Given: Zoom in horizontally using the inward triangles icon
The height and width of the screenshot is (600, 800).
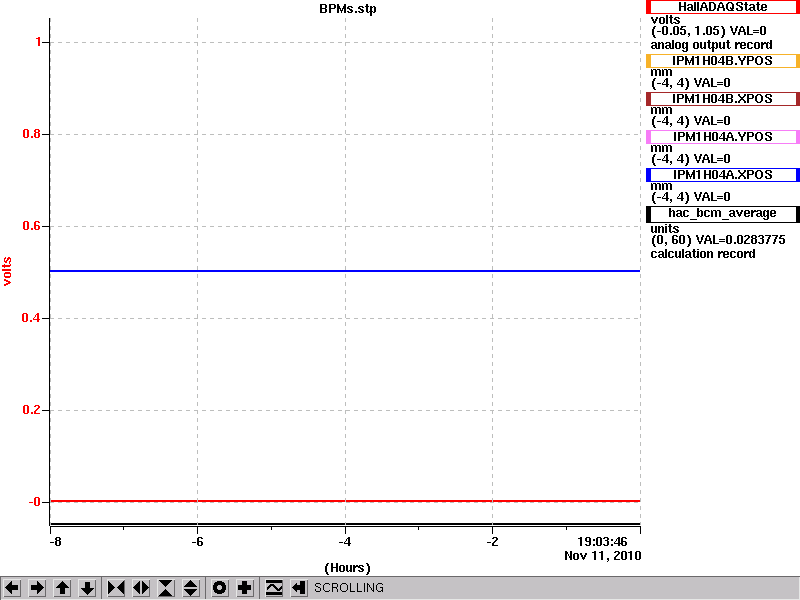Looking at the screenshot, I should [116, 588].
